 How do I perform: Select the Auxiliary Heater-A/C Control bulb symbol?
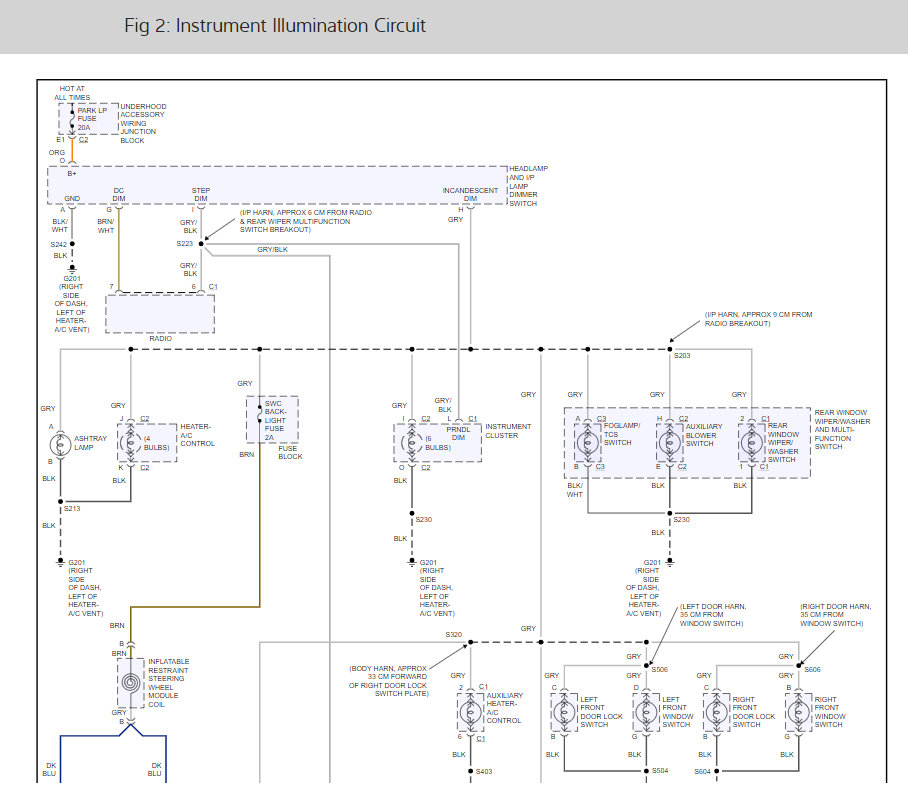point(470,713)
